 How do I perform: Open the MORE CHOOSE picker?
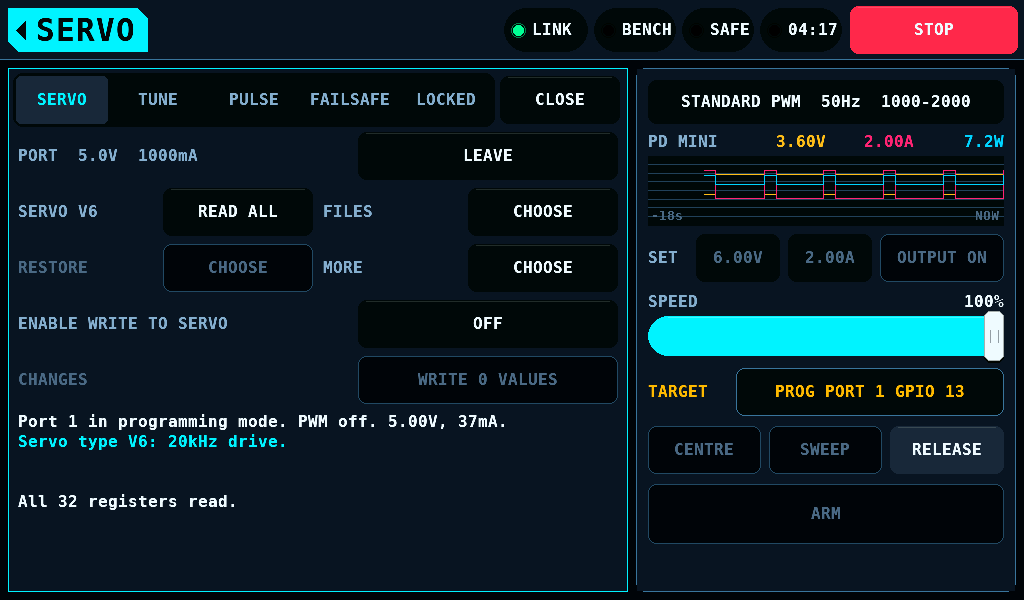543,268
